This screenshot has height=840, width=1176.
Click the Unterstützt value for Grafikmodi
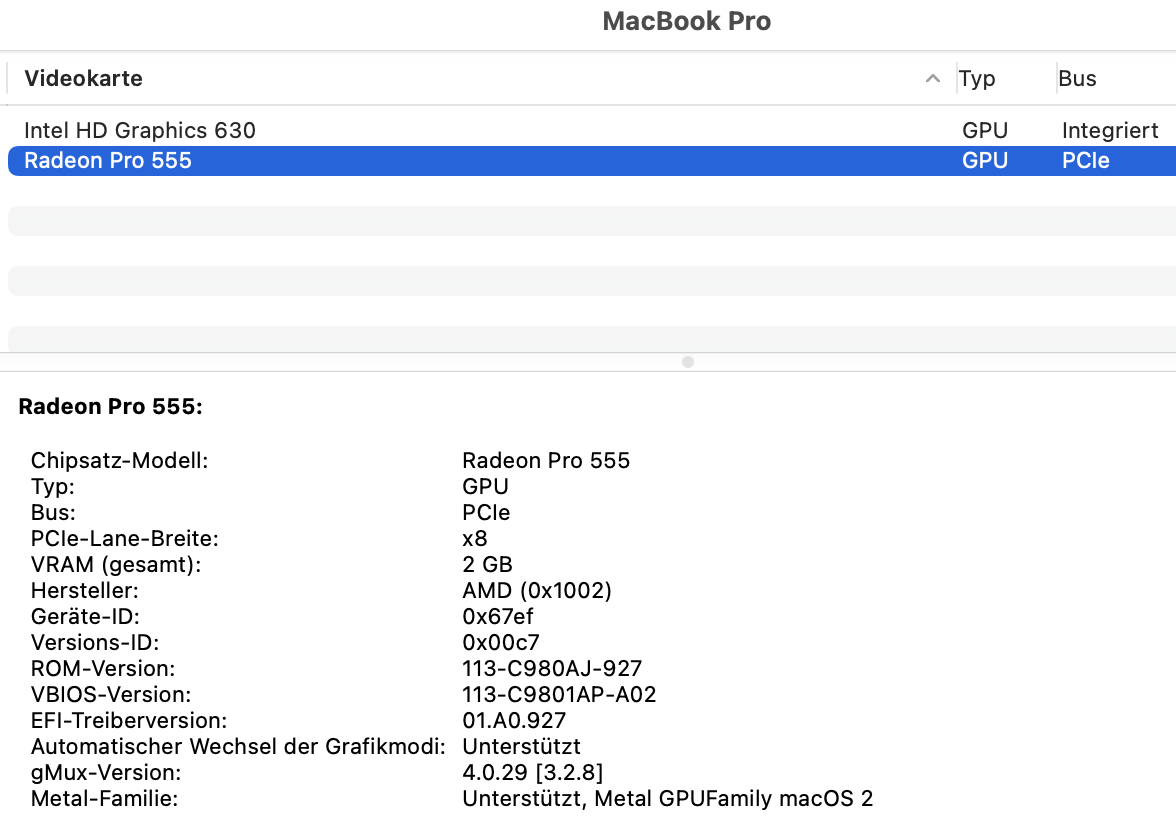point(521,747)
